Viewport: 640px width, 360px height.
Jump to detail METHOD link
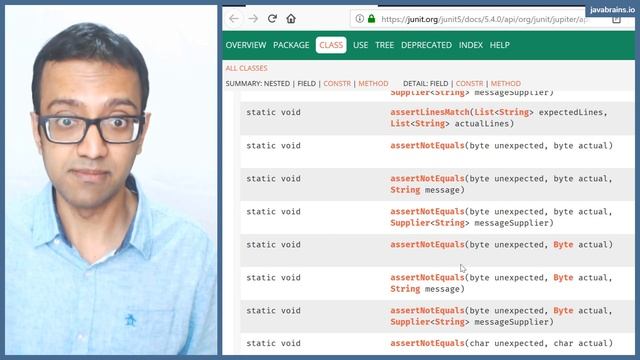[506, 83]
